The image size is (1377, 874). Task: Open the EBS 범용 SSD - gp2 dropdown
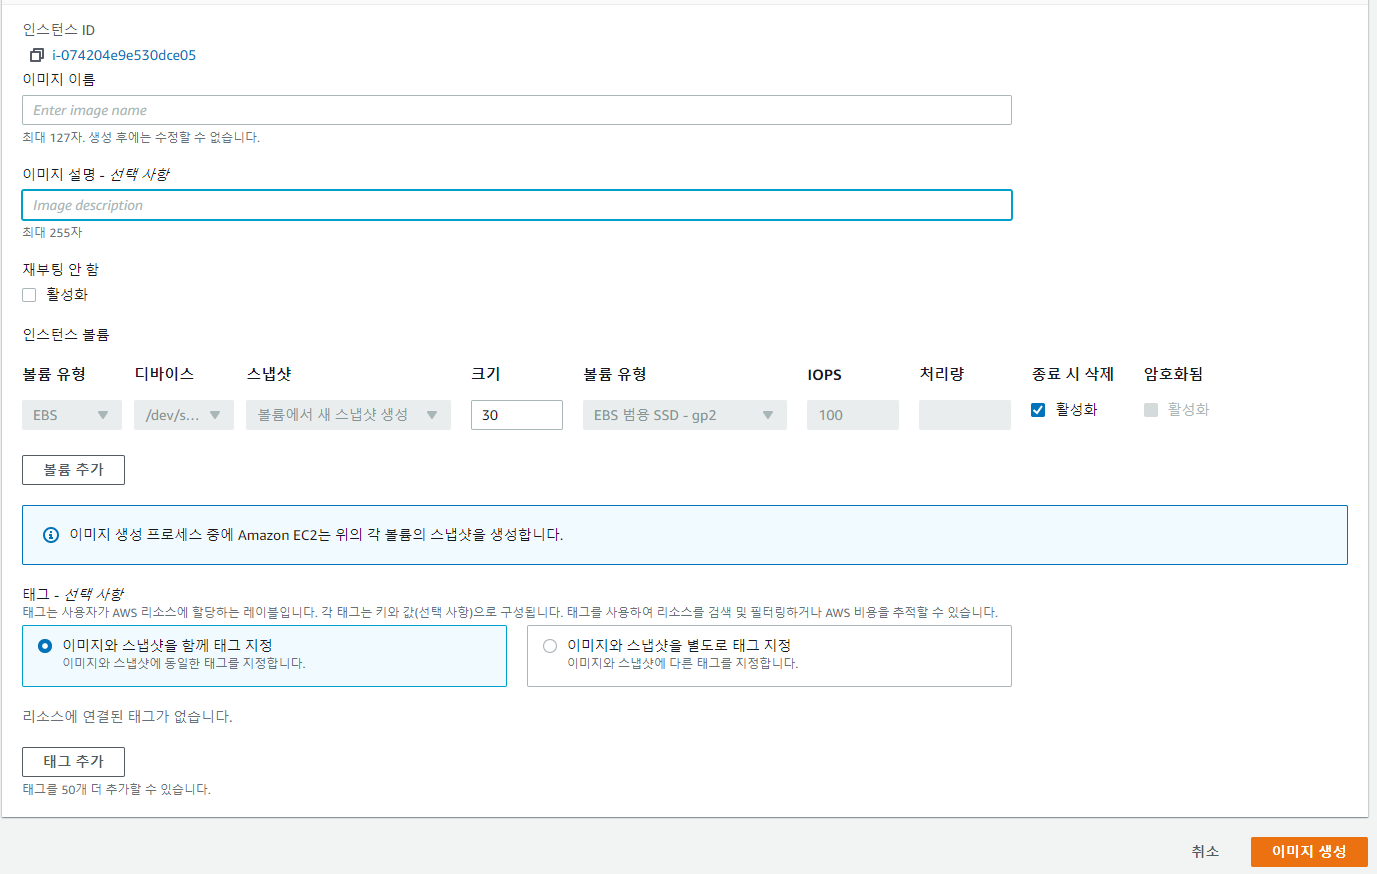pyautogui.click(x=685, y=415)
